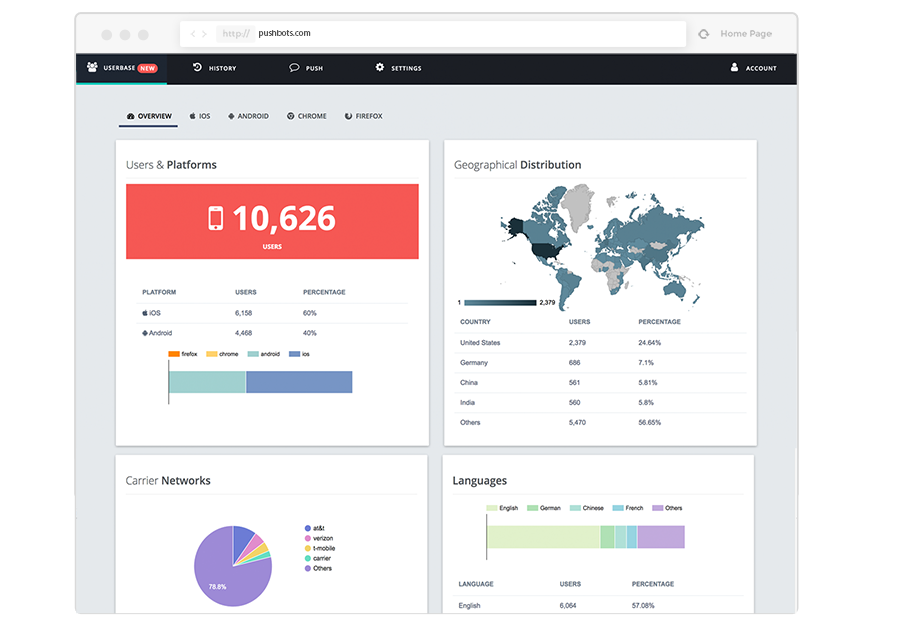This screenshot has height=627, width=900.
Task: Click the browser reload icon
Action: tap(704, 34)
